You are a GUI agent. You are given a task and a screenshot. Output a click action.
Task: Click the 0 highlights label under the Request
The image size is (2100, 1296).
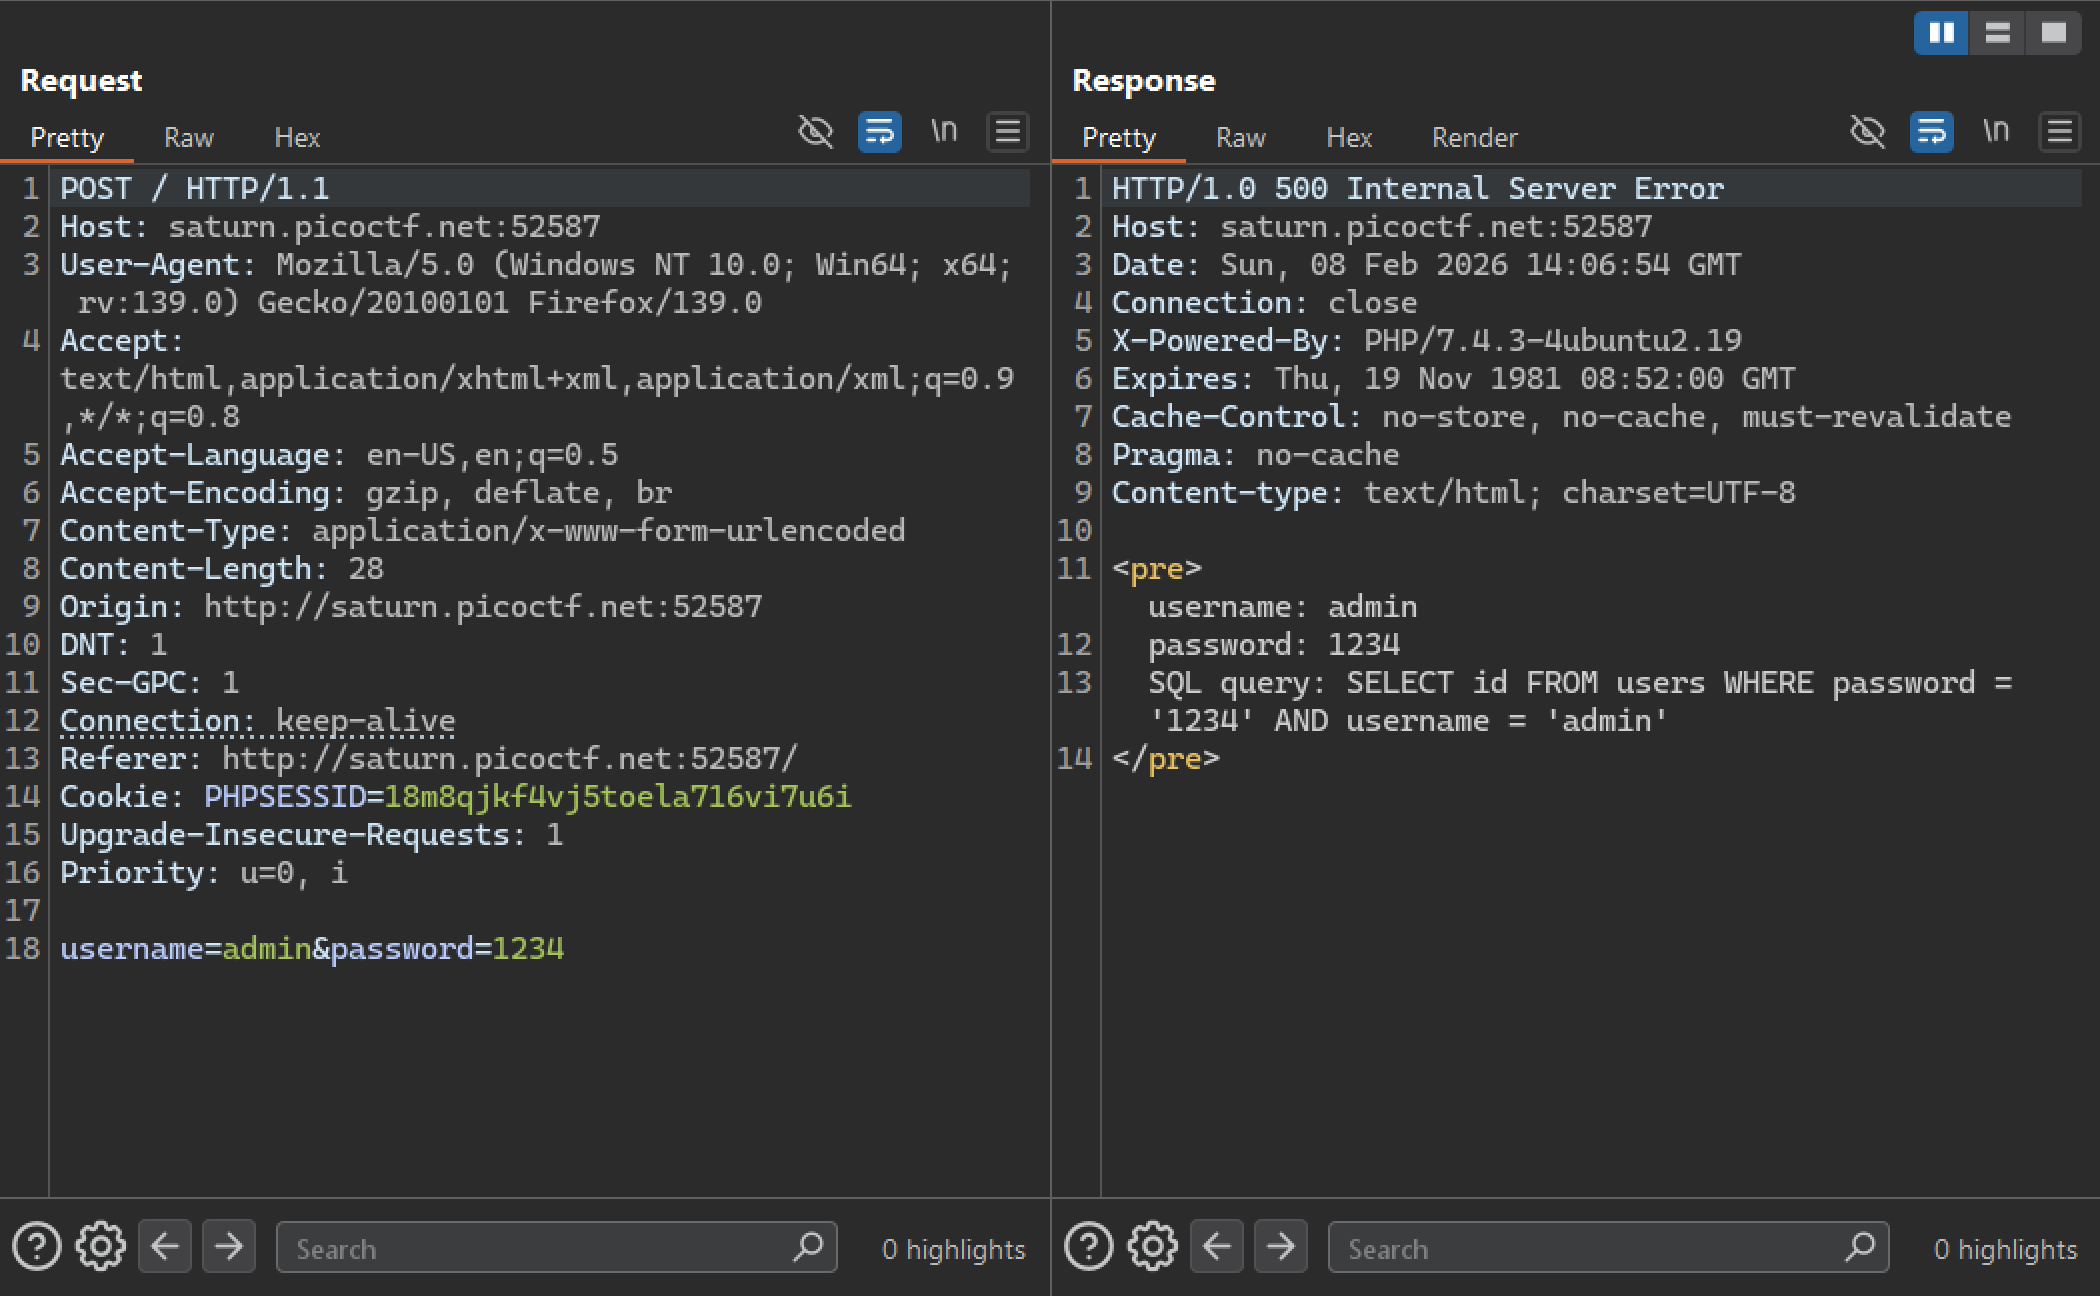click(952, 1248)
